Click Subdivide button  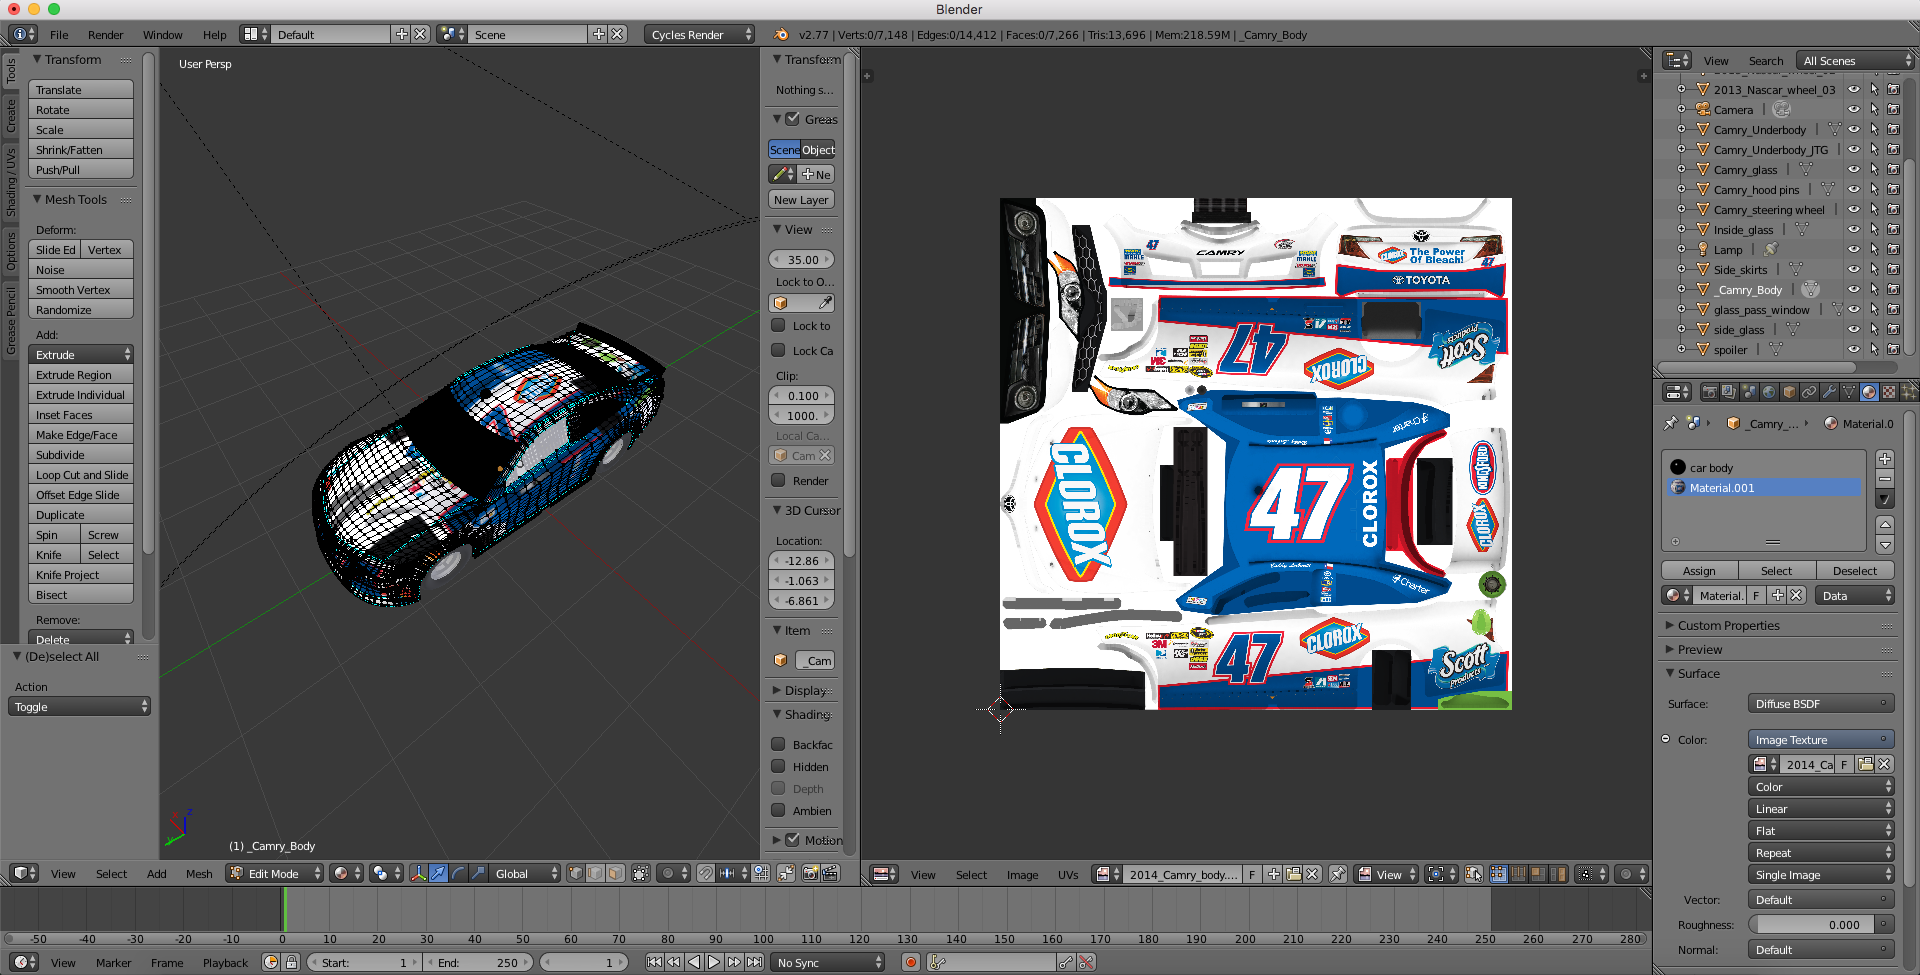pos(81,454)
